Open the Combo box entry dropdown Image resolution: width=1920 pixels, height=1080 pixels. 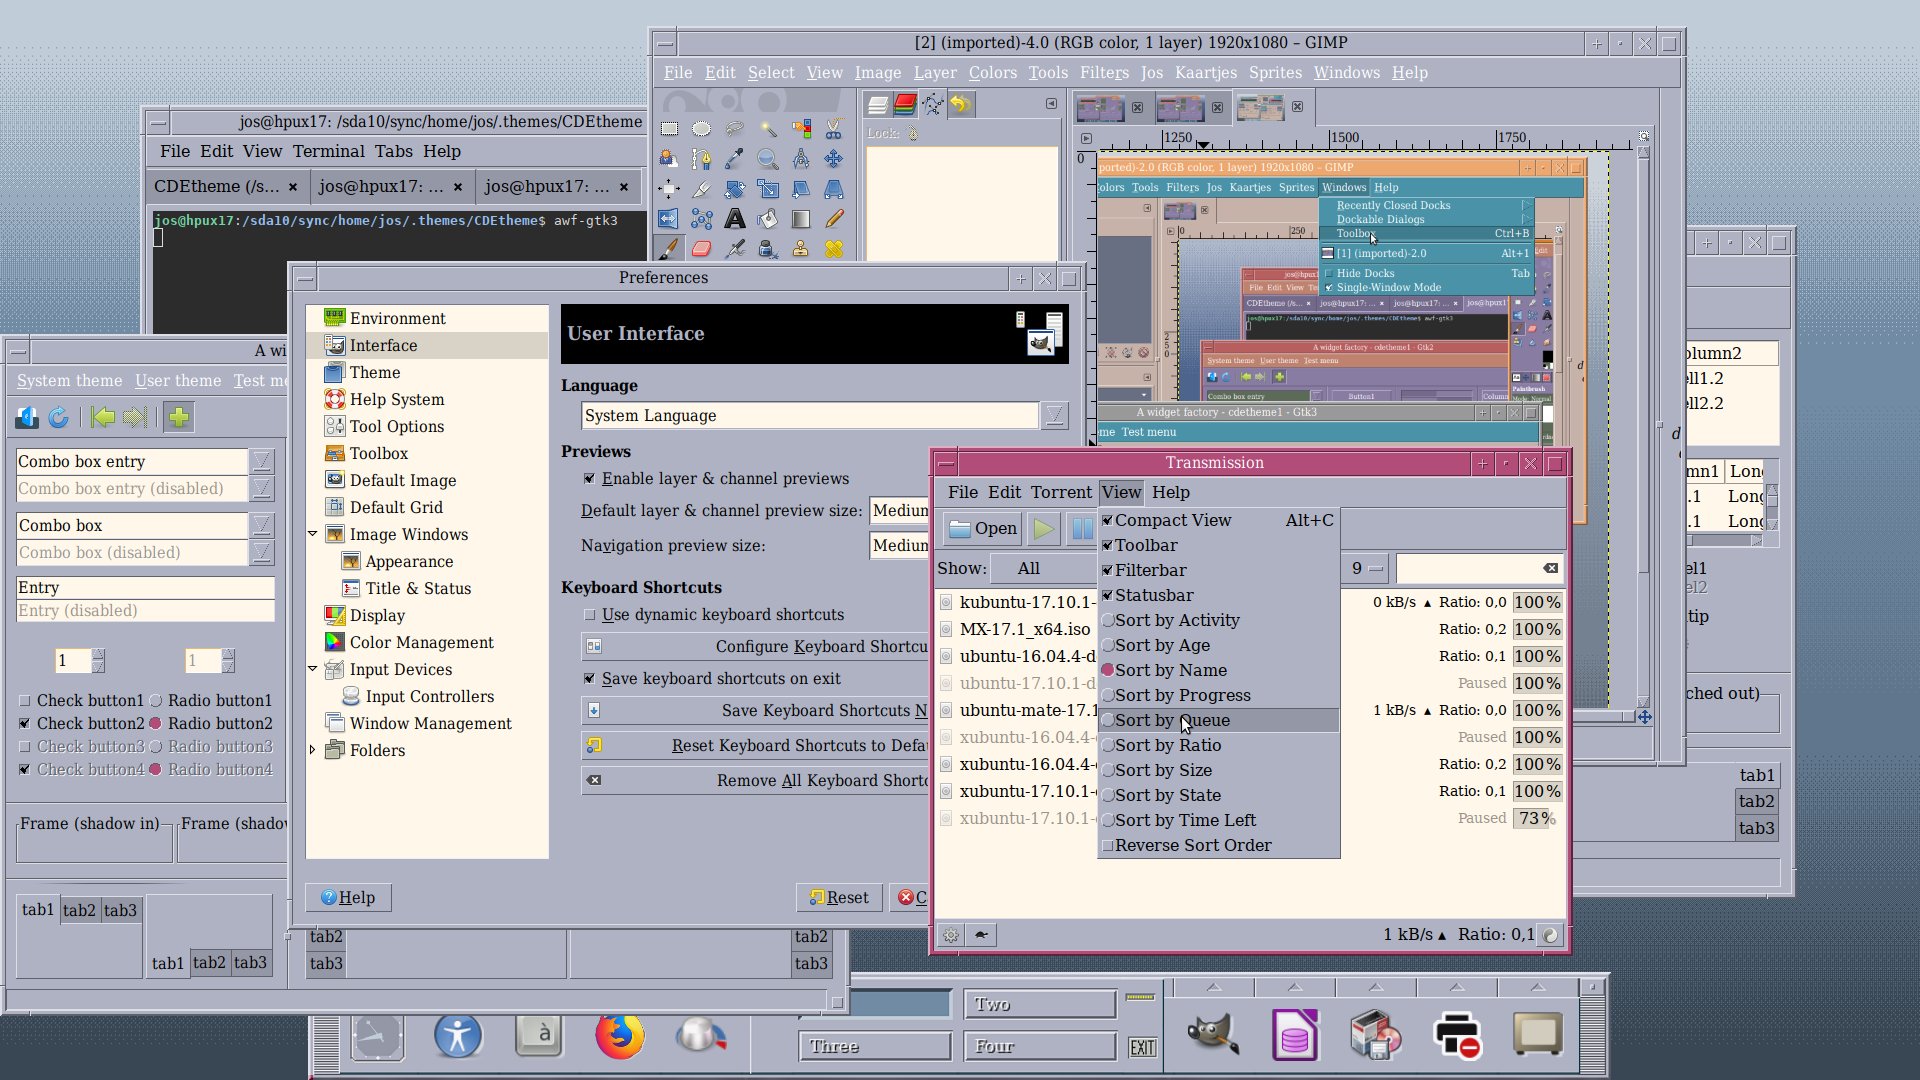pyautogui.click(x=261, y=461)
